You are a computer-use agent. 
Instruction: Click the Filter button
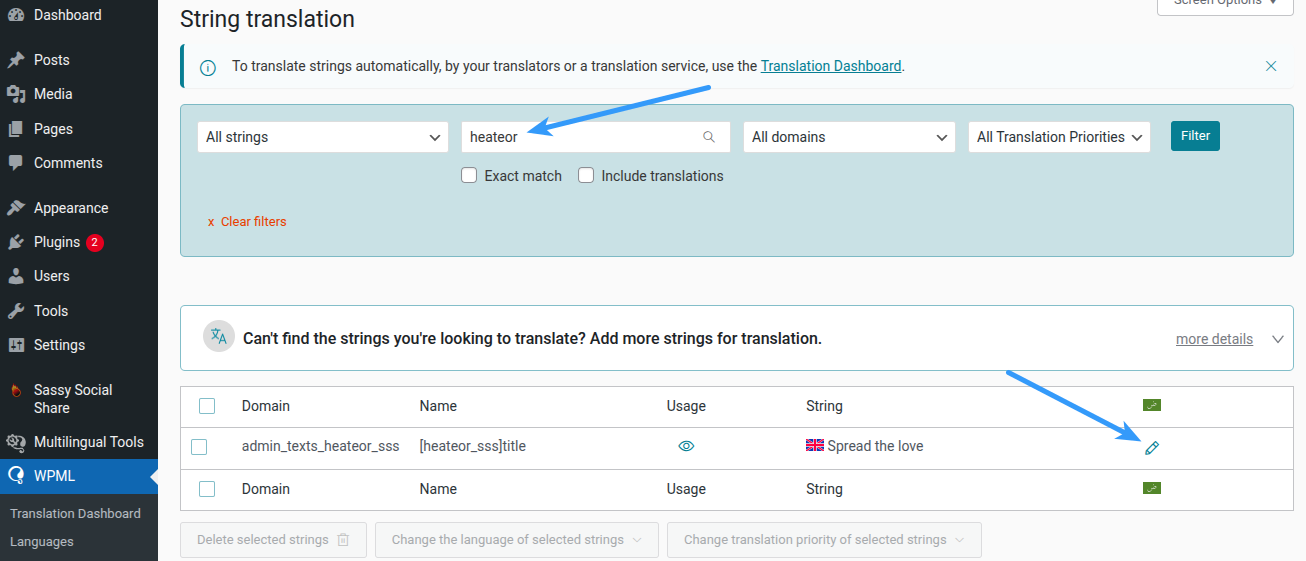(x=1195, y=136)
